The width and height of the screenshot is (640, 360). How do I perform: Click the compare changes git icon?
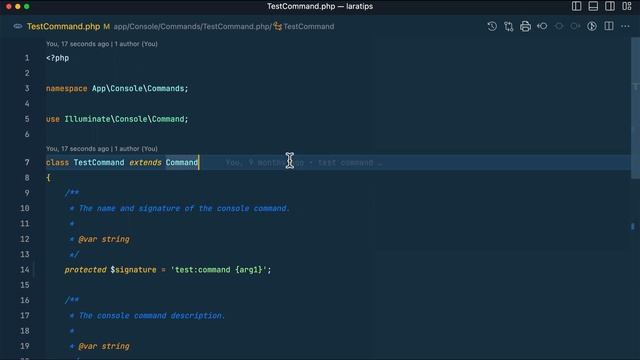click(x=509, y=26)
